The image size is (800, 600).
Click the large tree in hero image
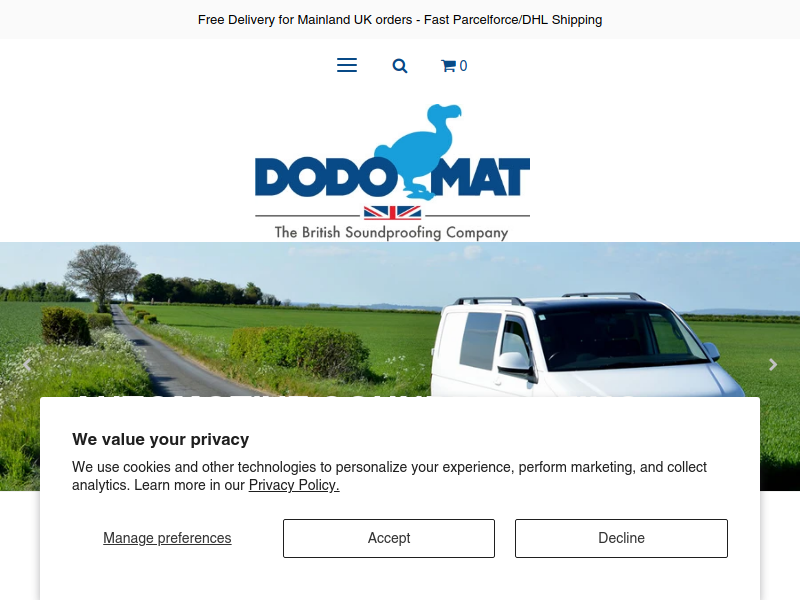pos(102,274)
